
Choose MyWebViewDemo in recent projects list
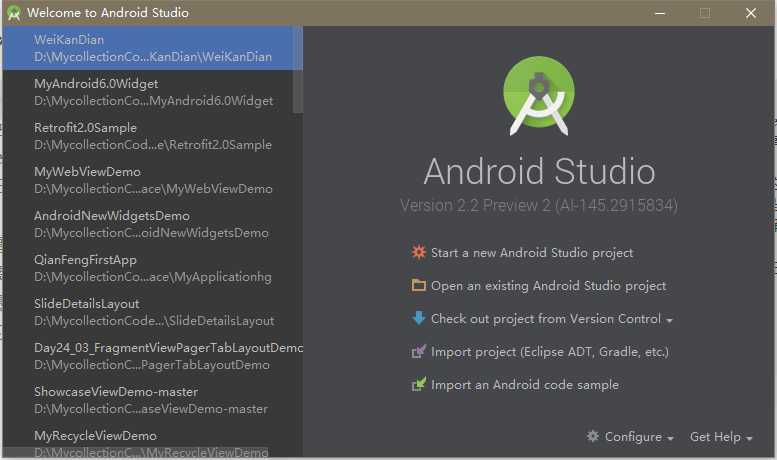click(x=150, y=180)
